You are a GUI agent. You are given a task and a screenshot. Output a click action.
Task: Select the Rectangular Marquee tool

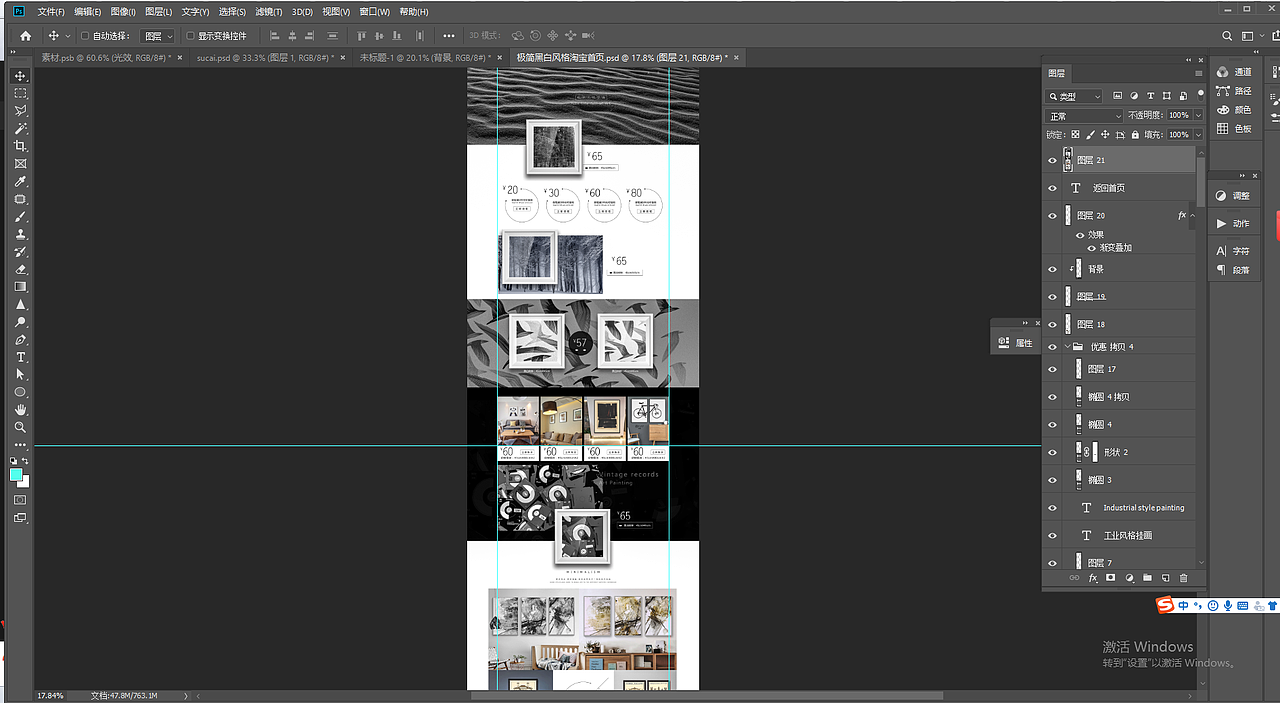20,93
